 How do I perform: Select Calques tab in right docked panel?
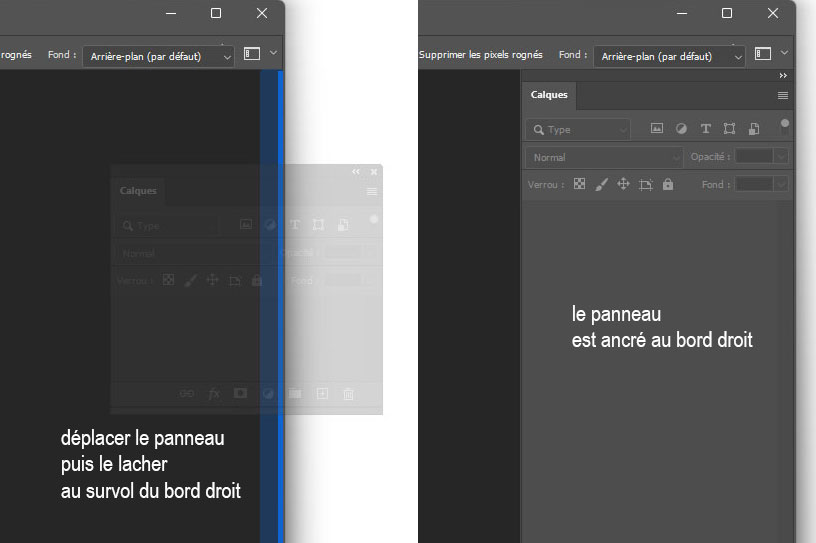coord(549,95)
